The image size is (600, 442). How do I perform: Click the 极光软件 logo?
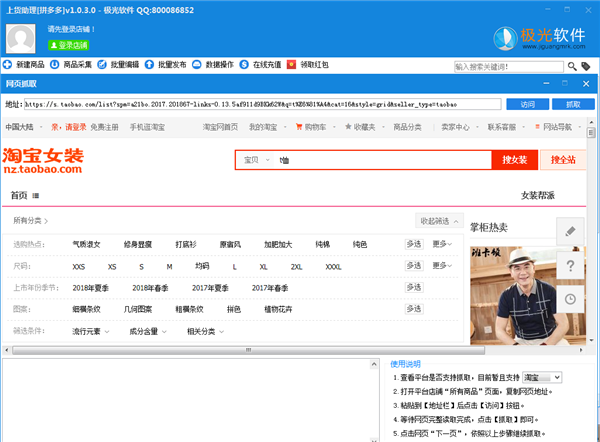(540, 39)
